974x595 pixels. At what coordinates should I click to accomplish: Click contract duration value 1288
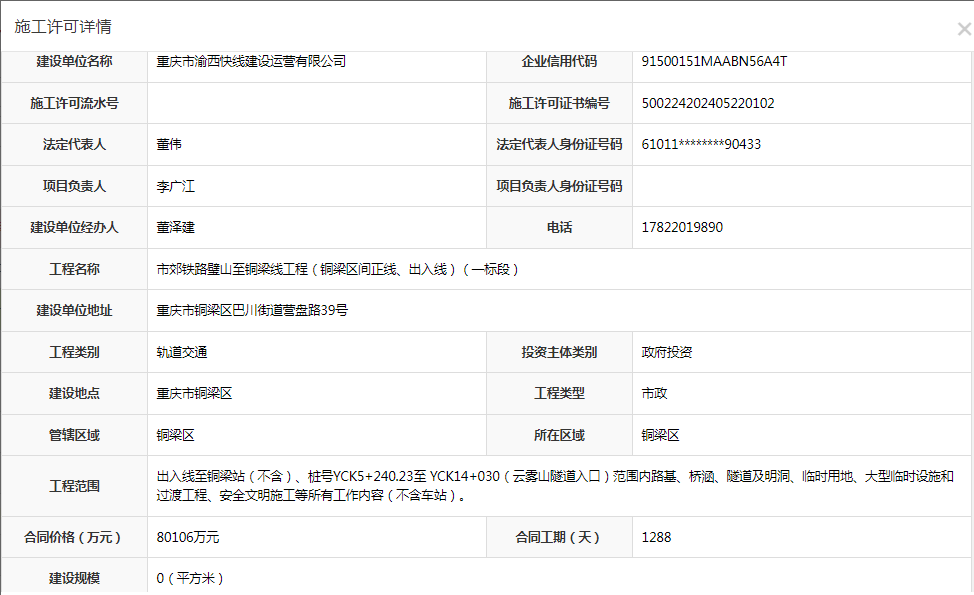[x=656, y=537]
